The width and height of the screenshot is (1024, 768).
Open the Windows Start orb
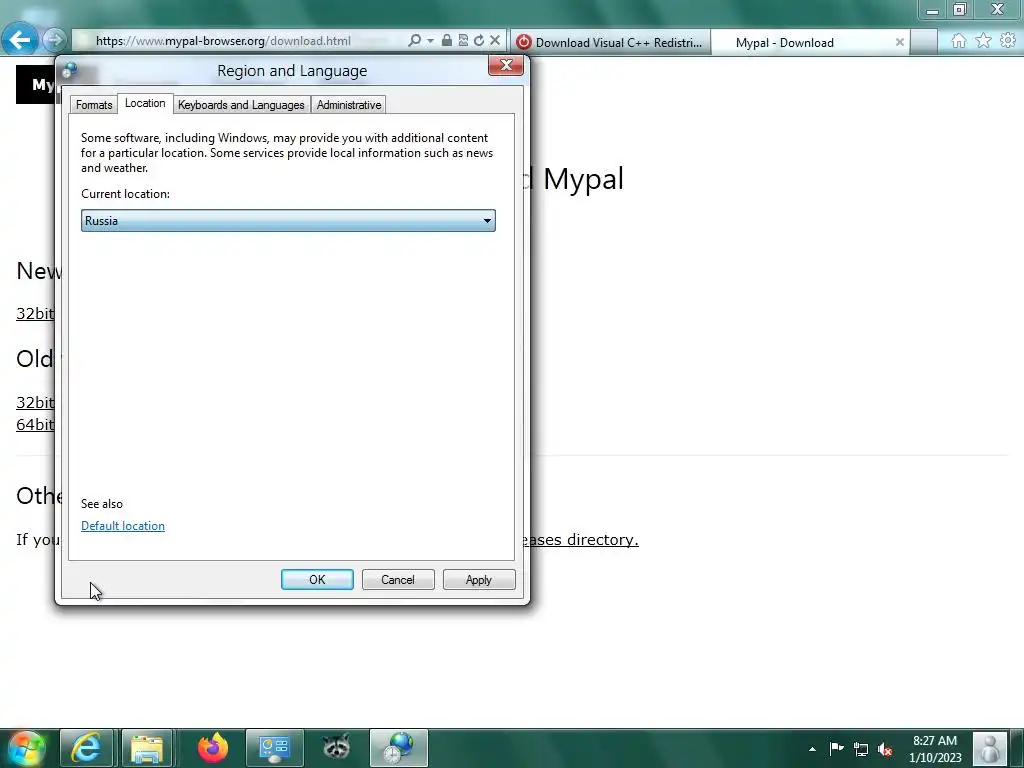point(26,748)
